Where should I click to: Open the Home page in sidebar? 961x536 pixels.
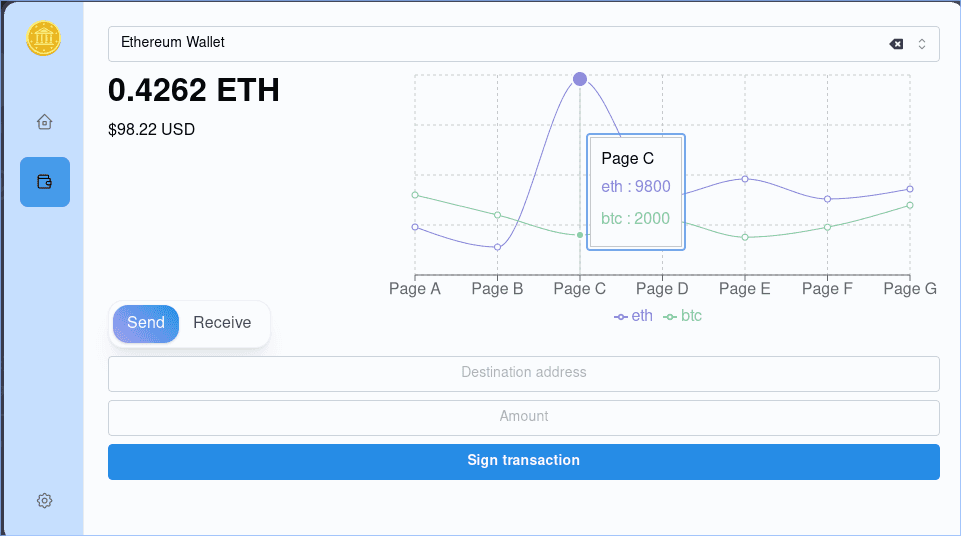click(x=44, y=122)
